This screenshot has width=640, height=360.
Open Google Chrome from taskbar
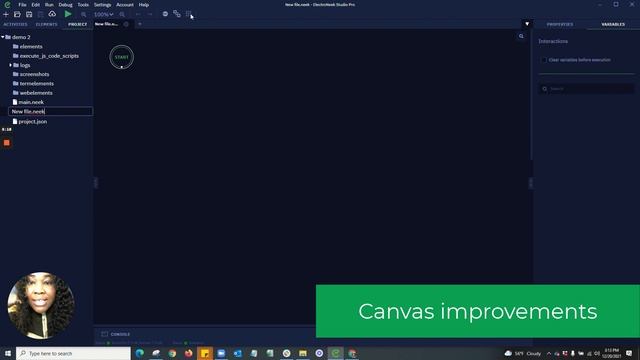coord(172,353)
